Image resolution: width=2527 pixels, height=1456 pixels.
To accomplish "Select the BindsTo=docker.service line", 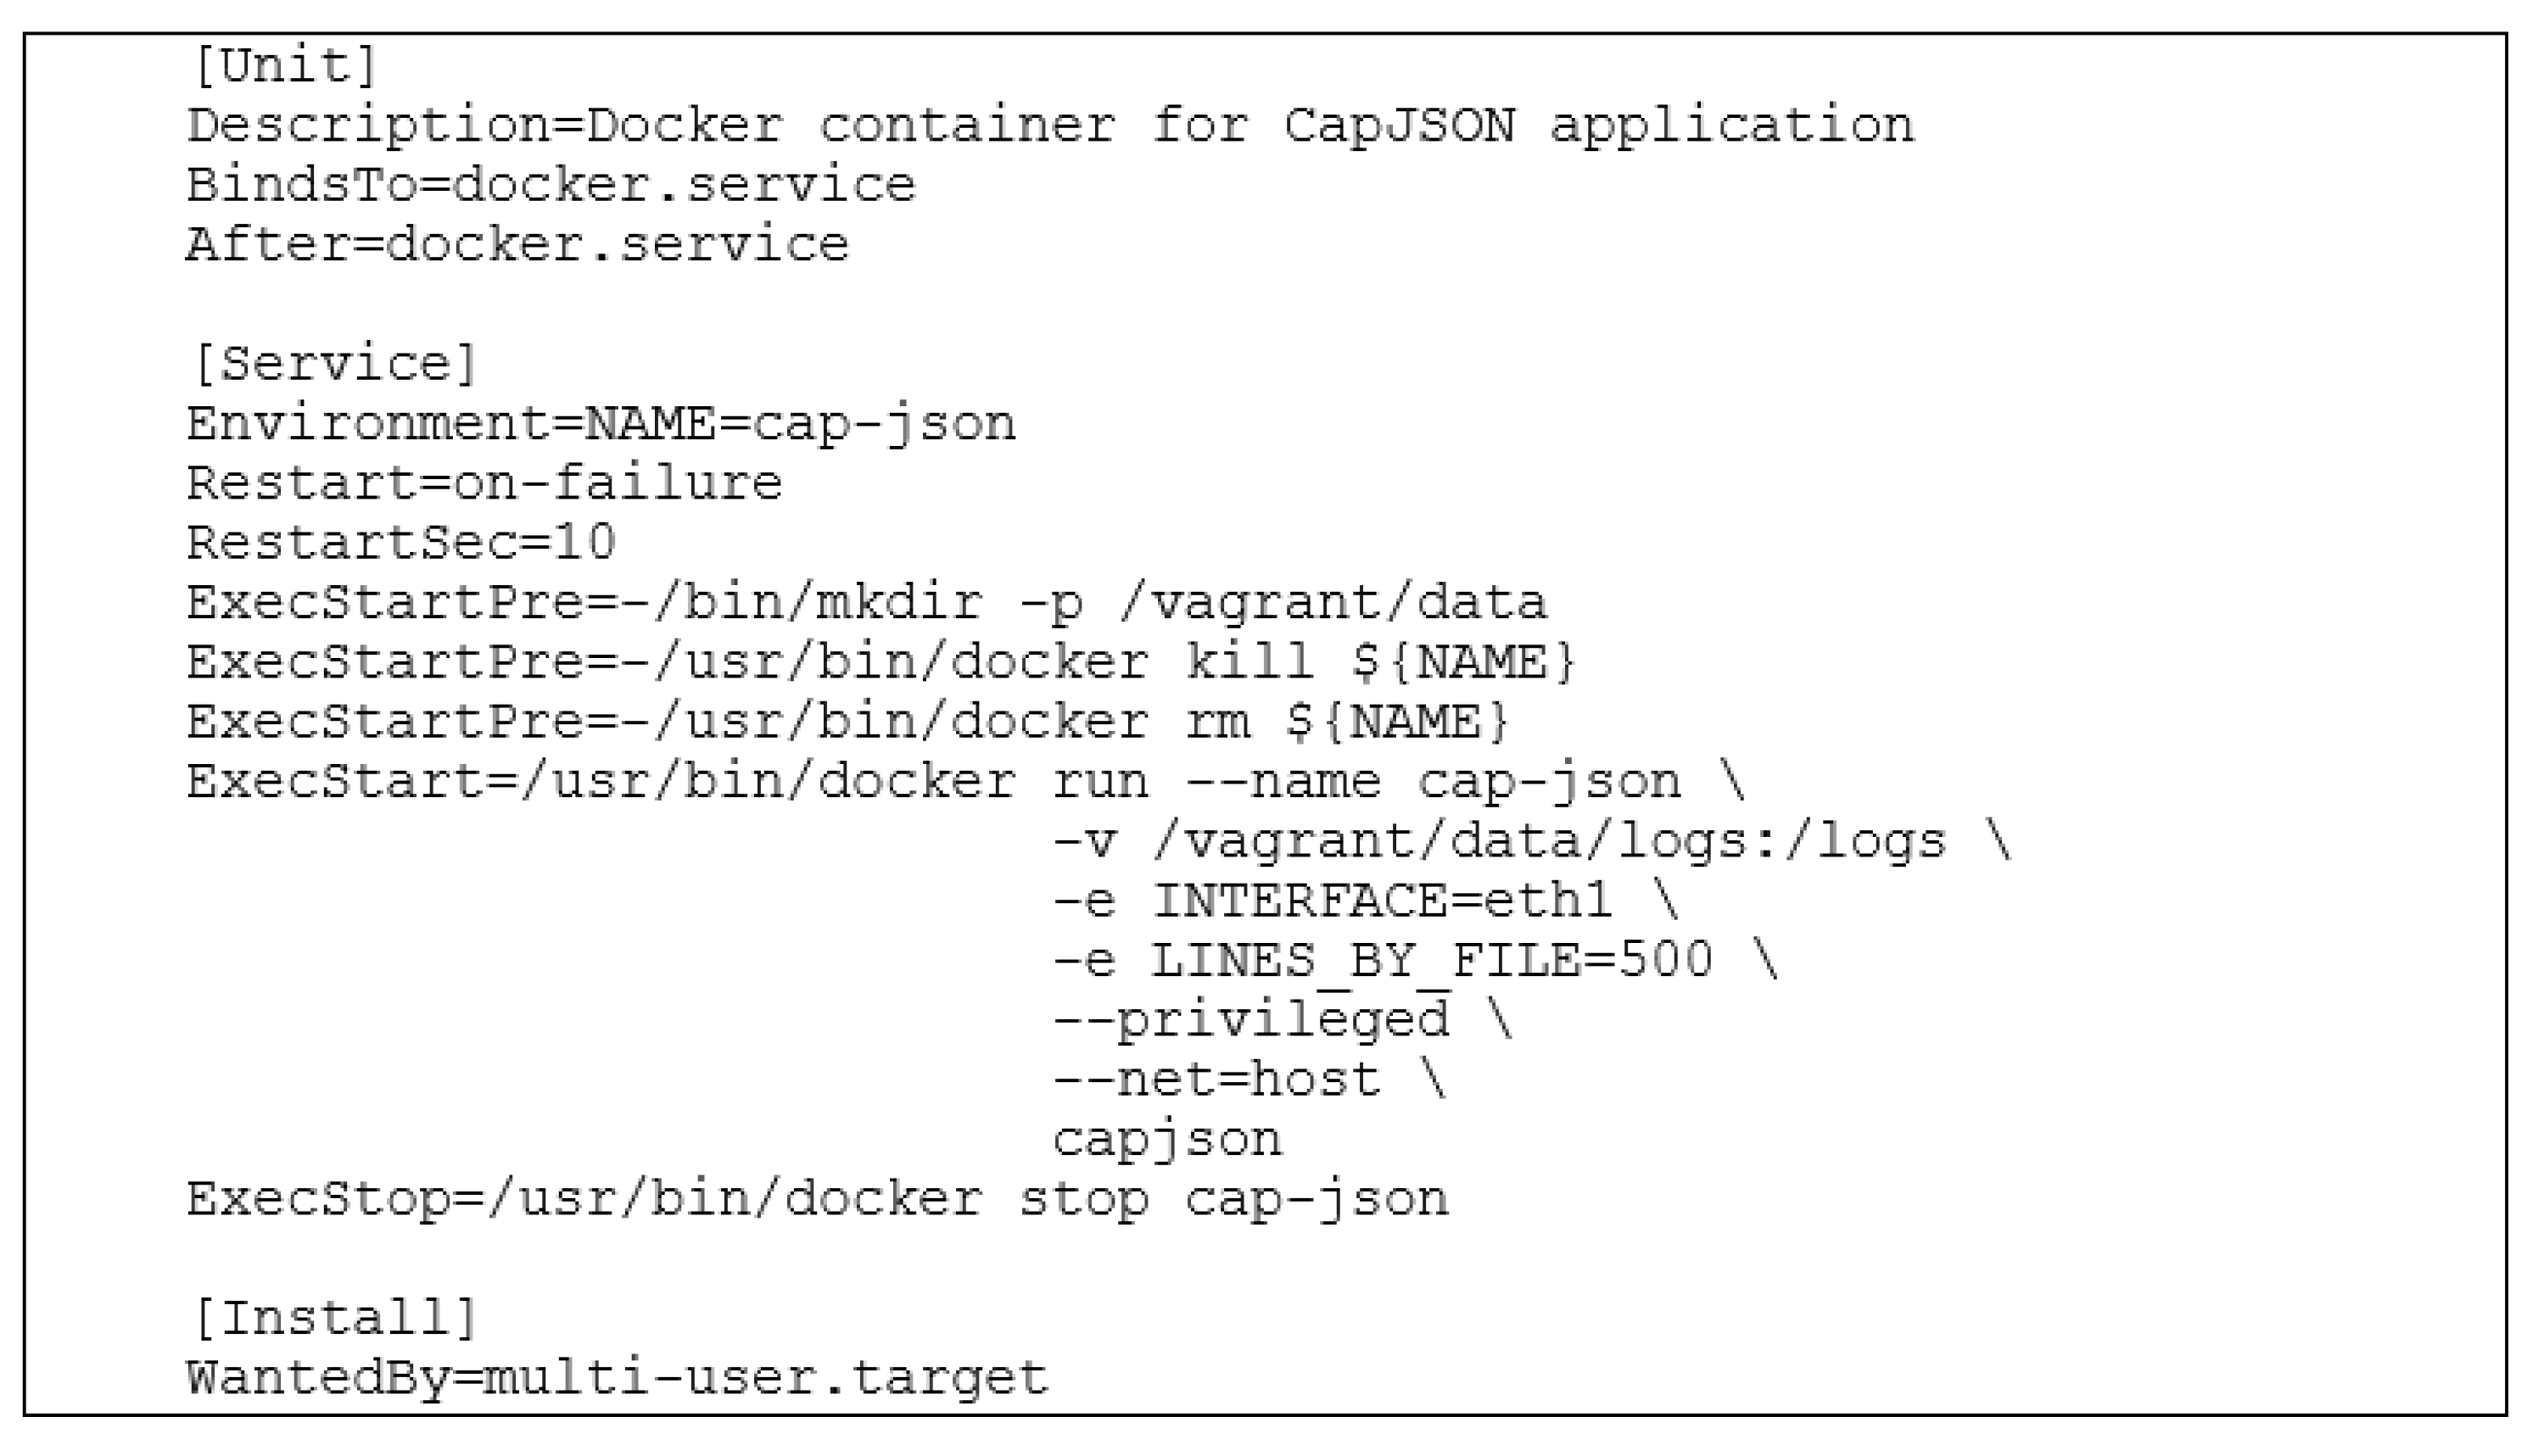I will click(551, 186).
